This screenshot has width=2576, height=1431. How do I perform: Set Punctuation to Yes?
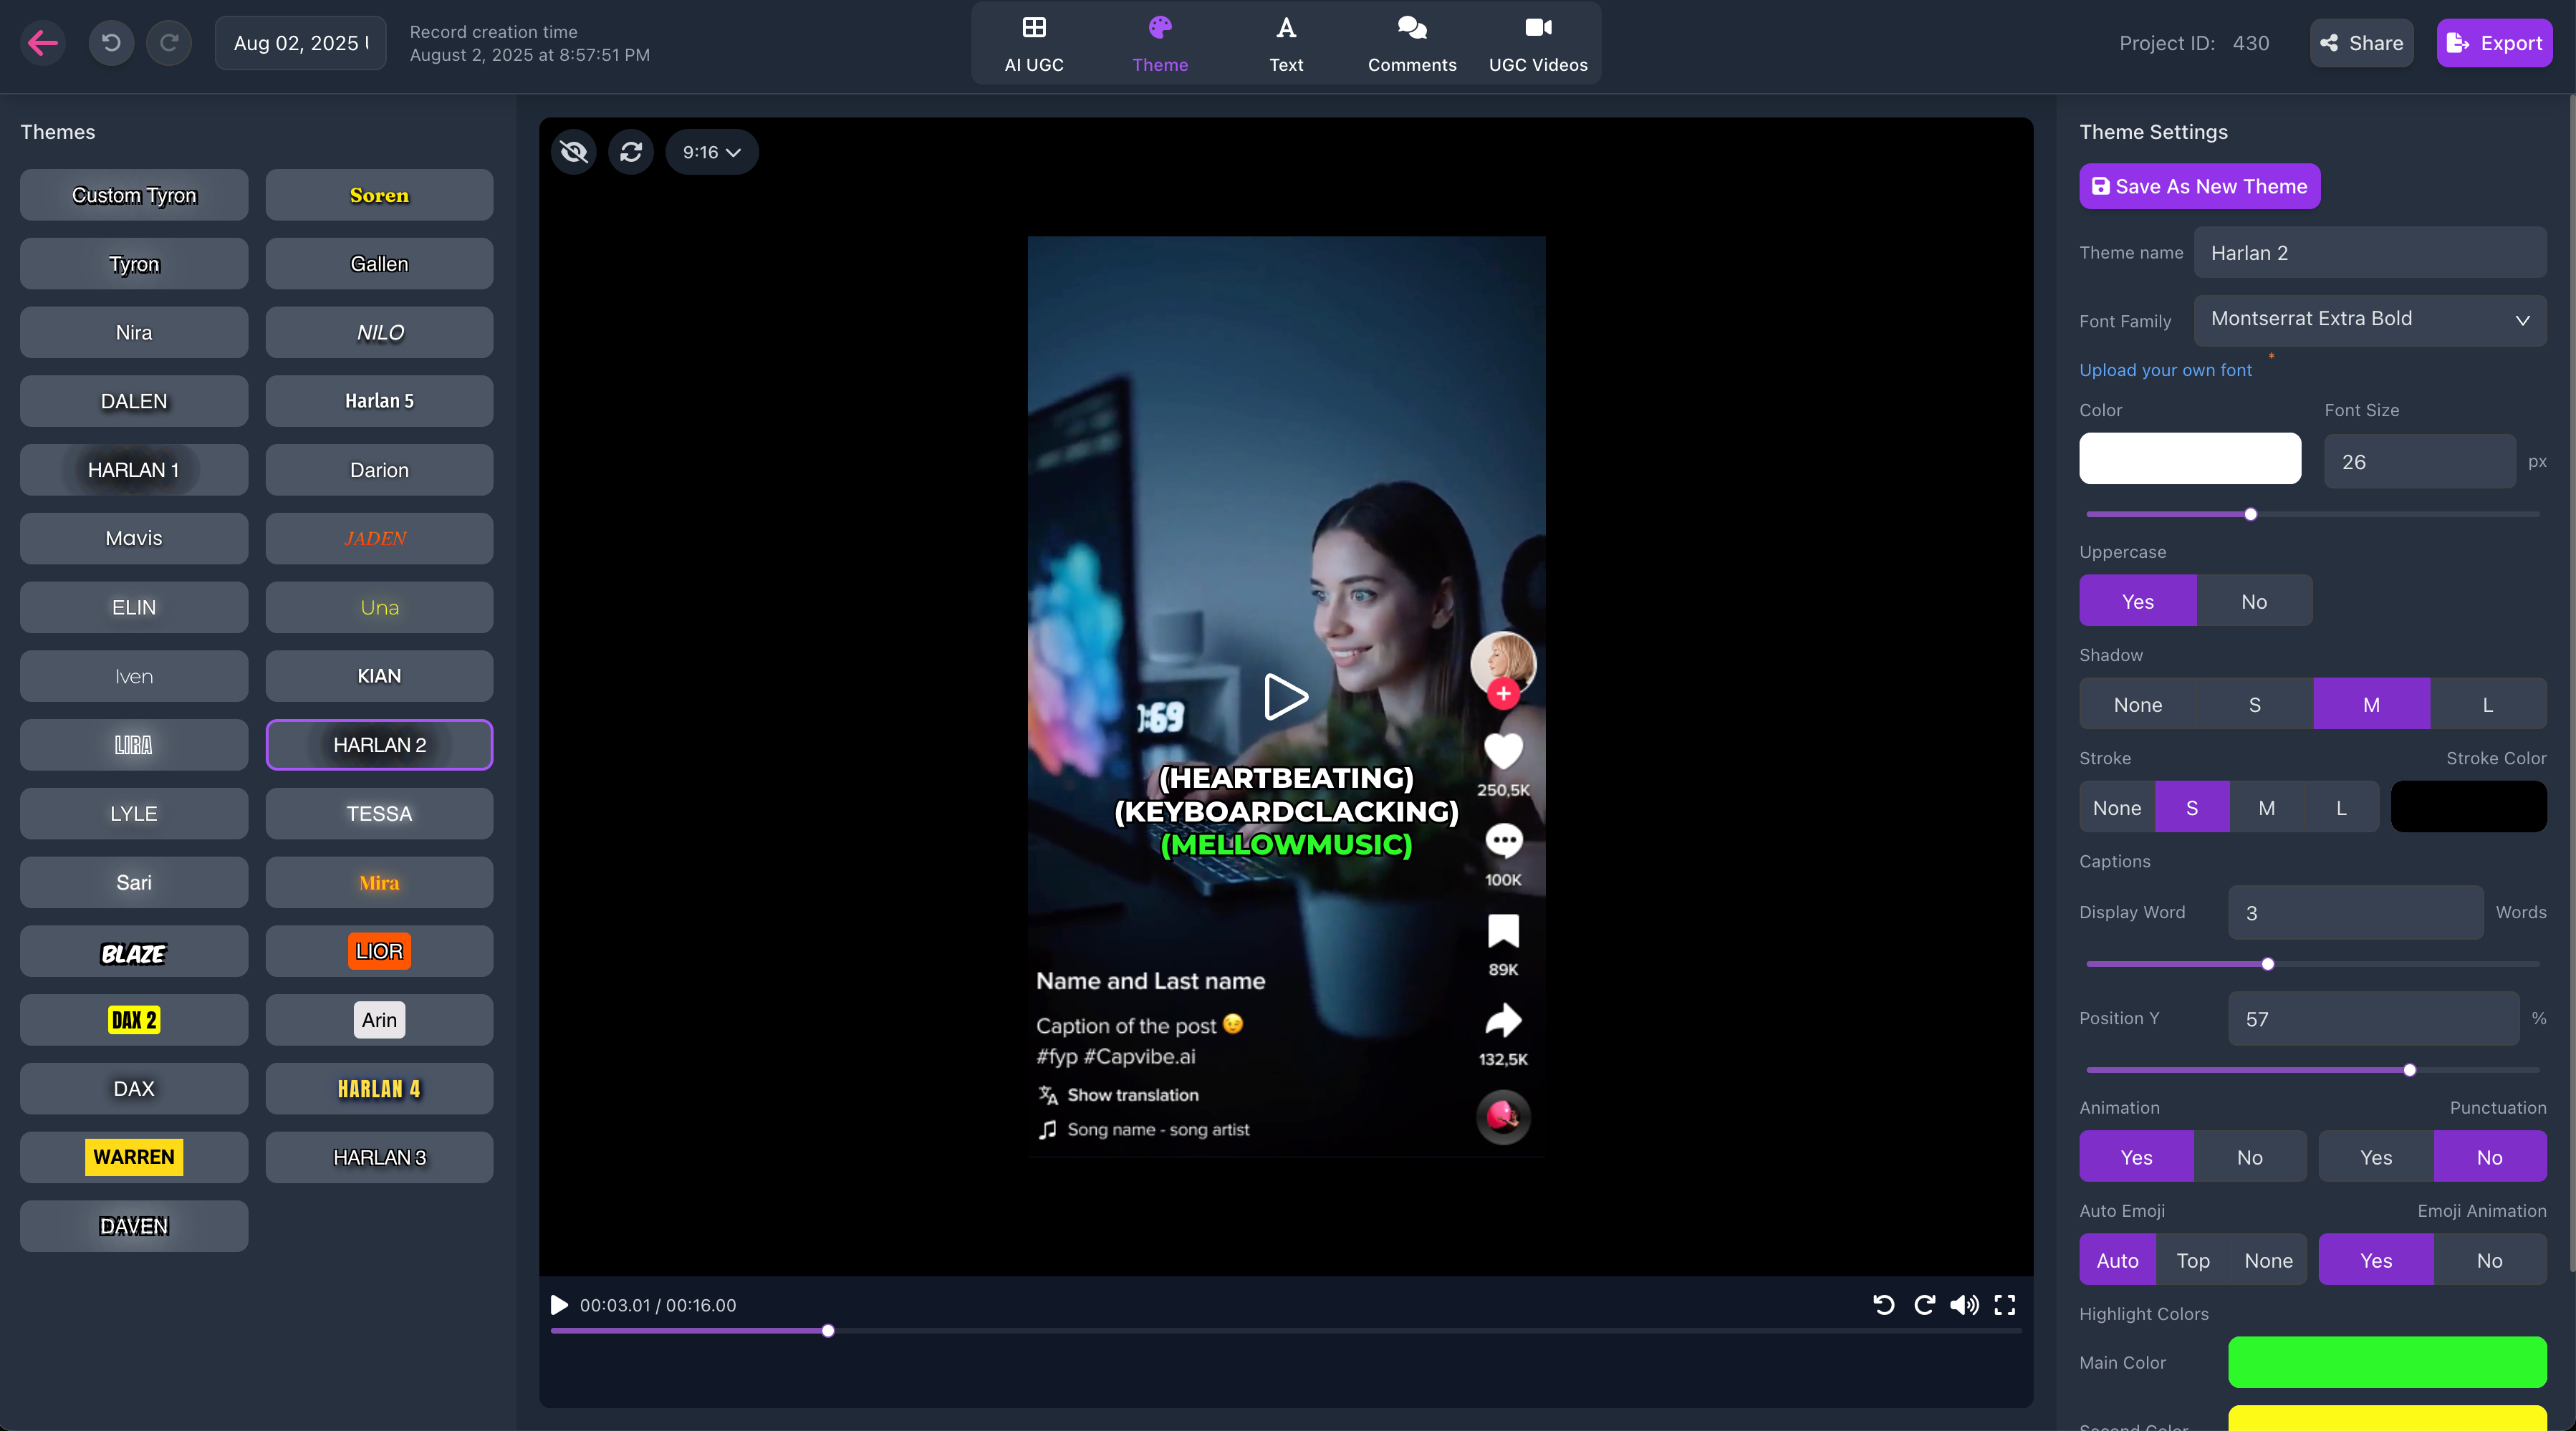[2376, 1157]
